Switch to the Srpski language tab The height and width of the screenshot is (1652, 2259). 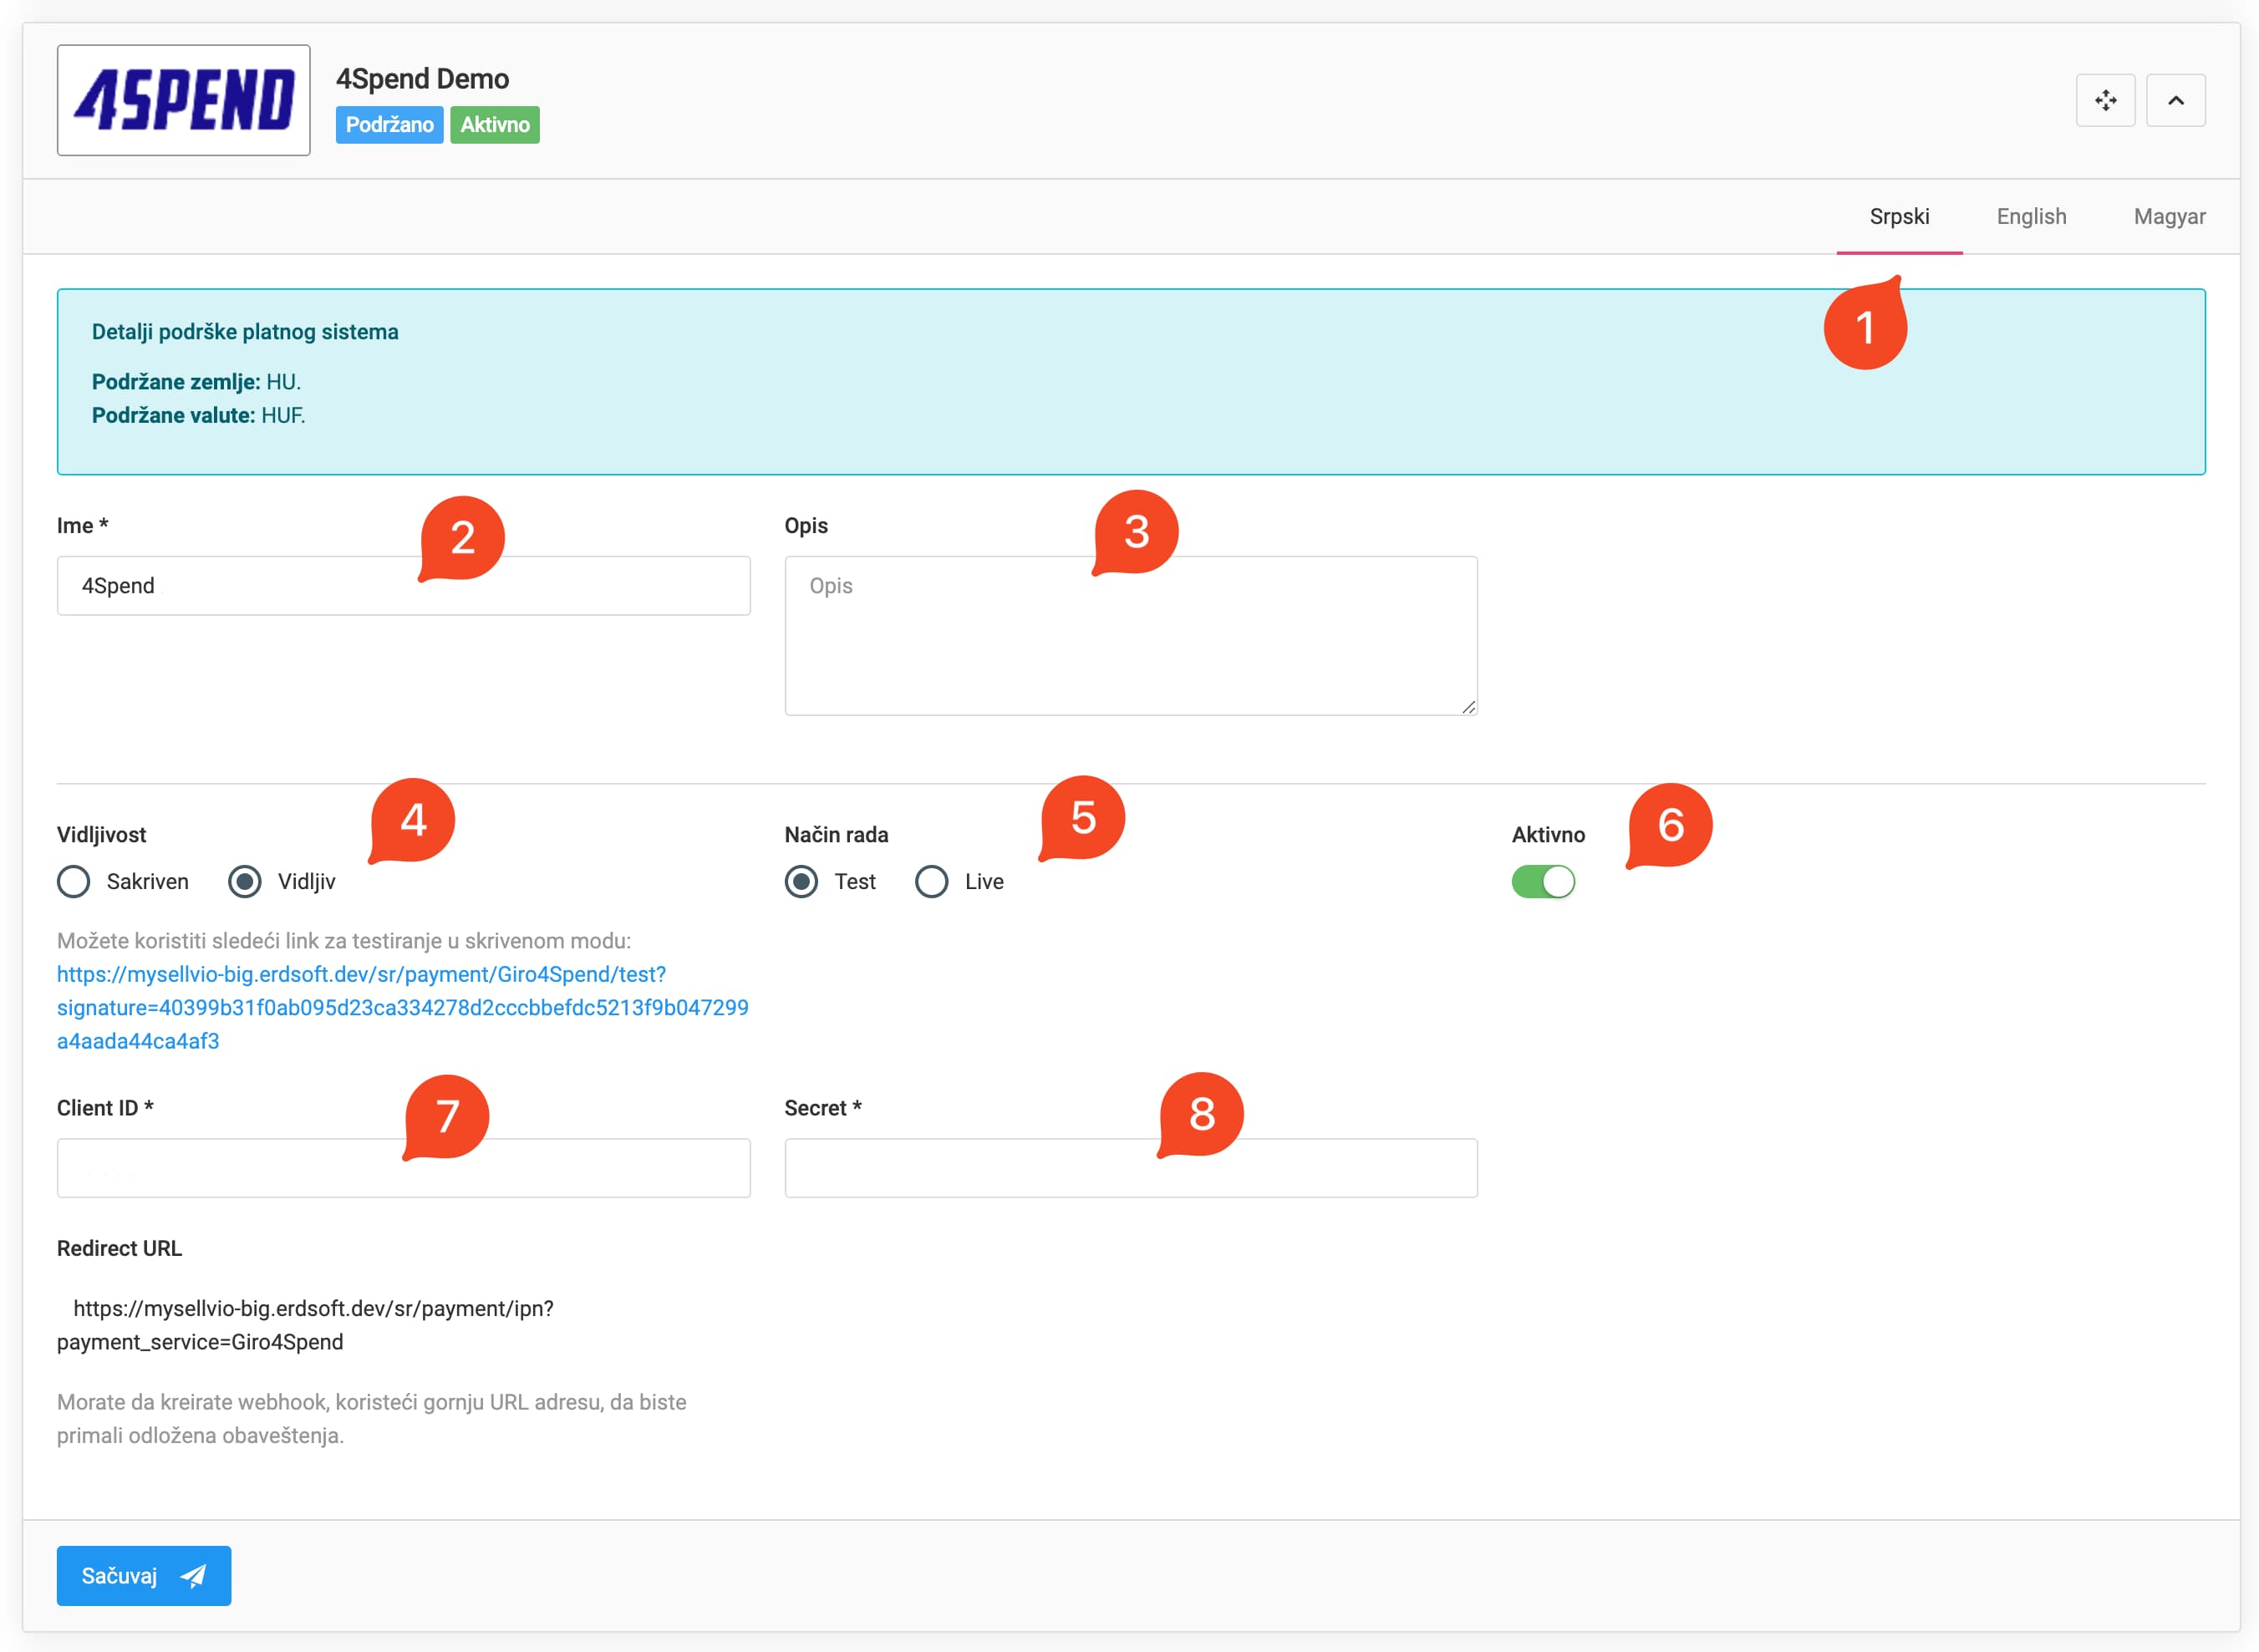click(1899, 217)
